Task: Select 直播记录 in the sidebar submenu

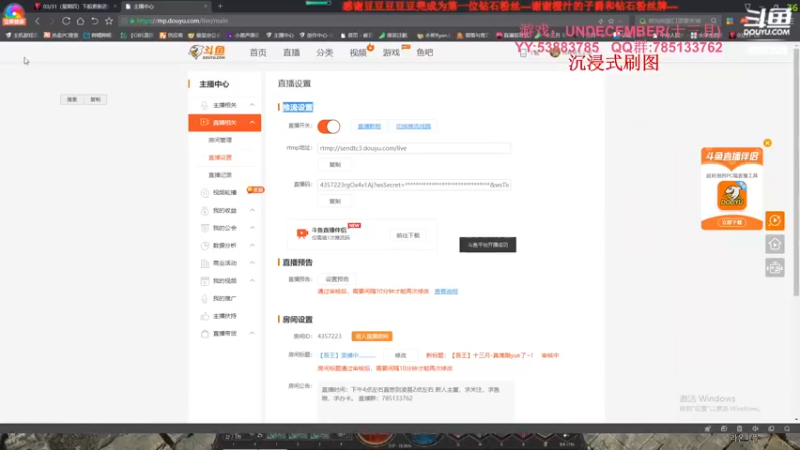Action: click(220, 175)
